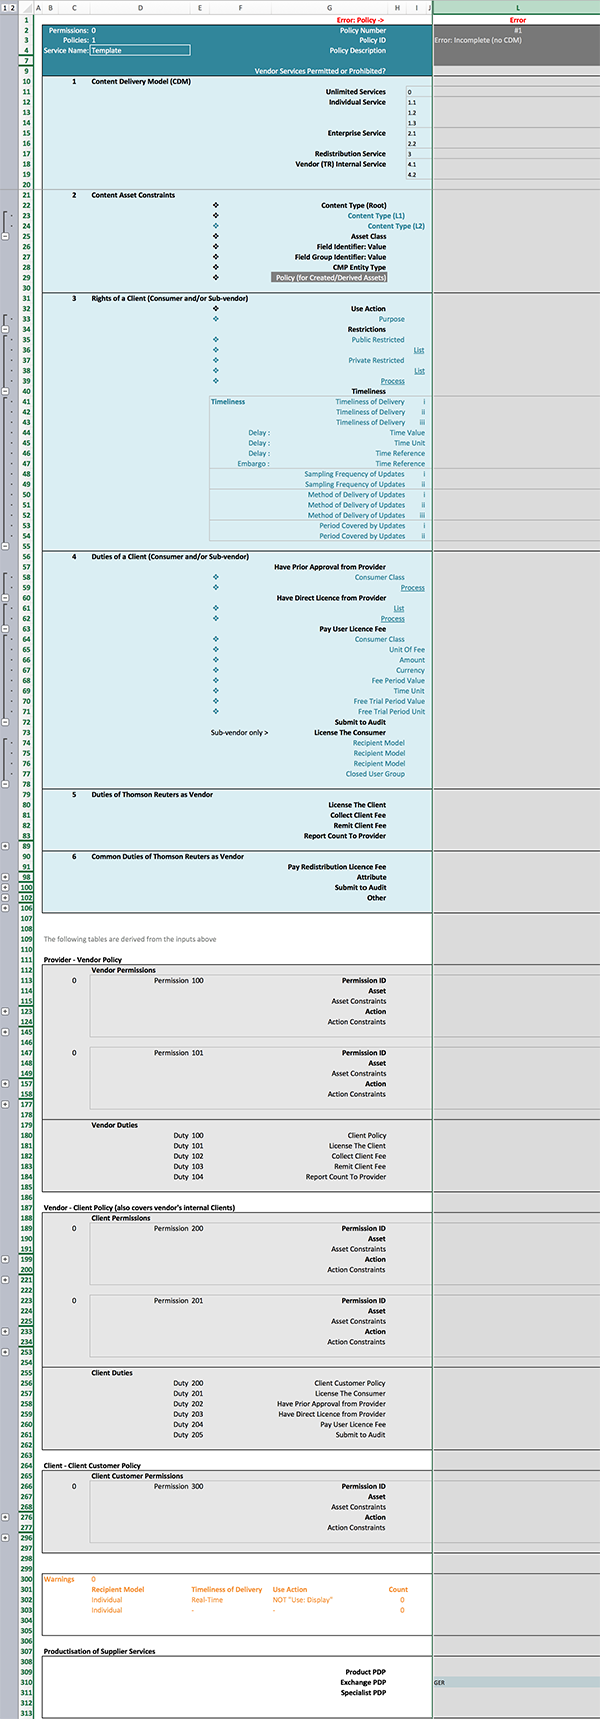Select the Sub-vendor only > cell
Viewport: 600px width, 1719px height.
(x=239, y=733)
